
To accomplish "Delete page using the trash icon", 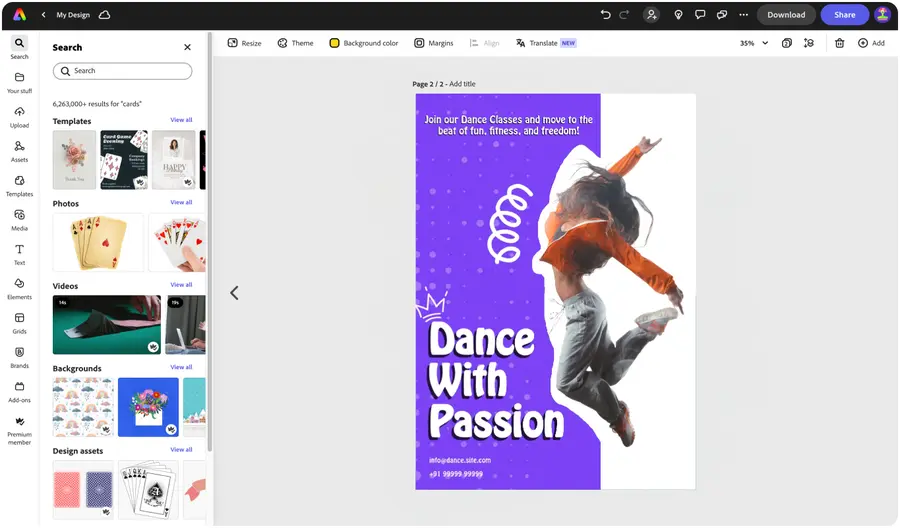I will coord(839,43).
